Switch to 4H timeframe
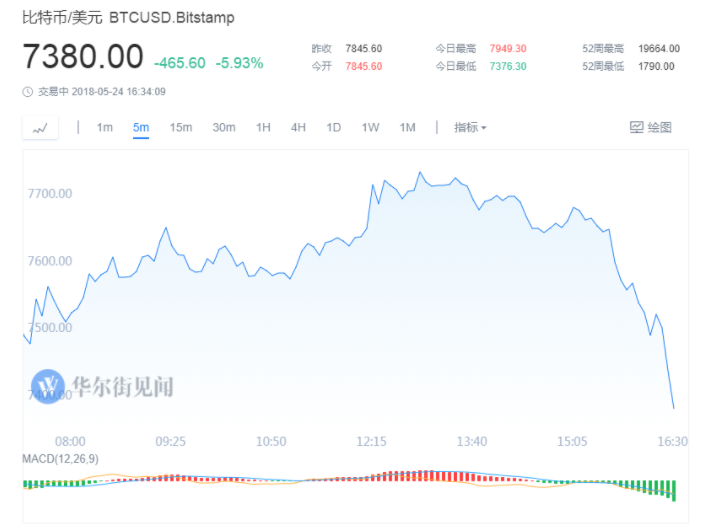This screenshot has width=711, height=529. (x=298, y=128)
